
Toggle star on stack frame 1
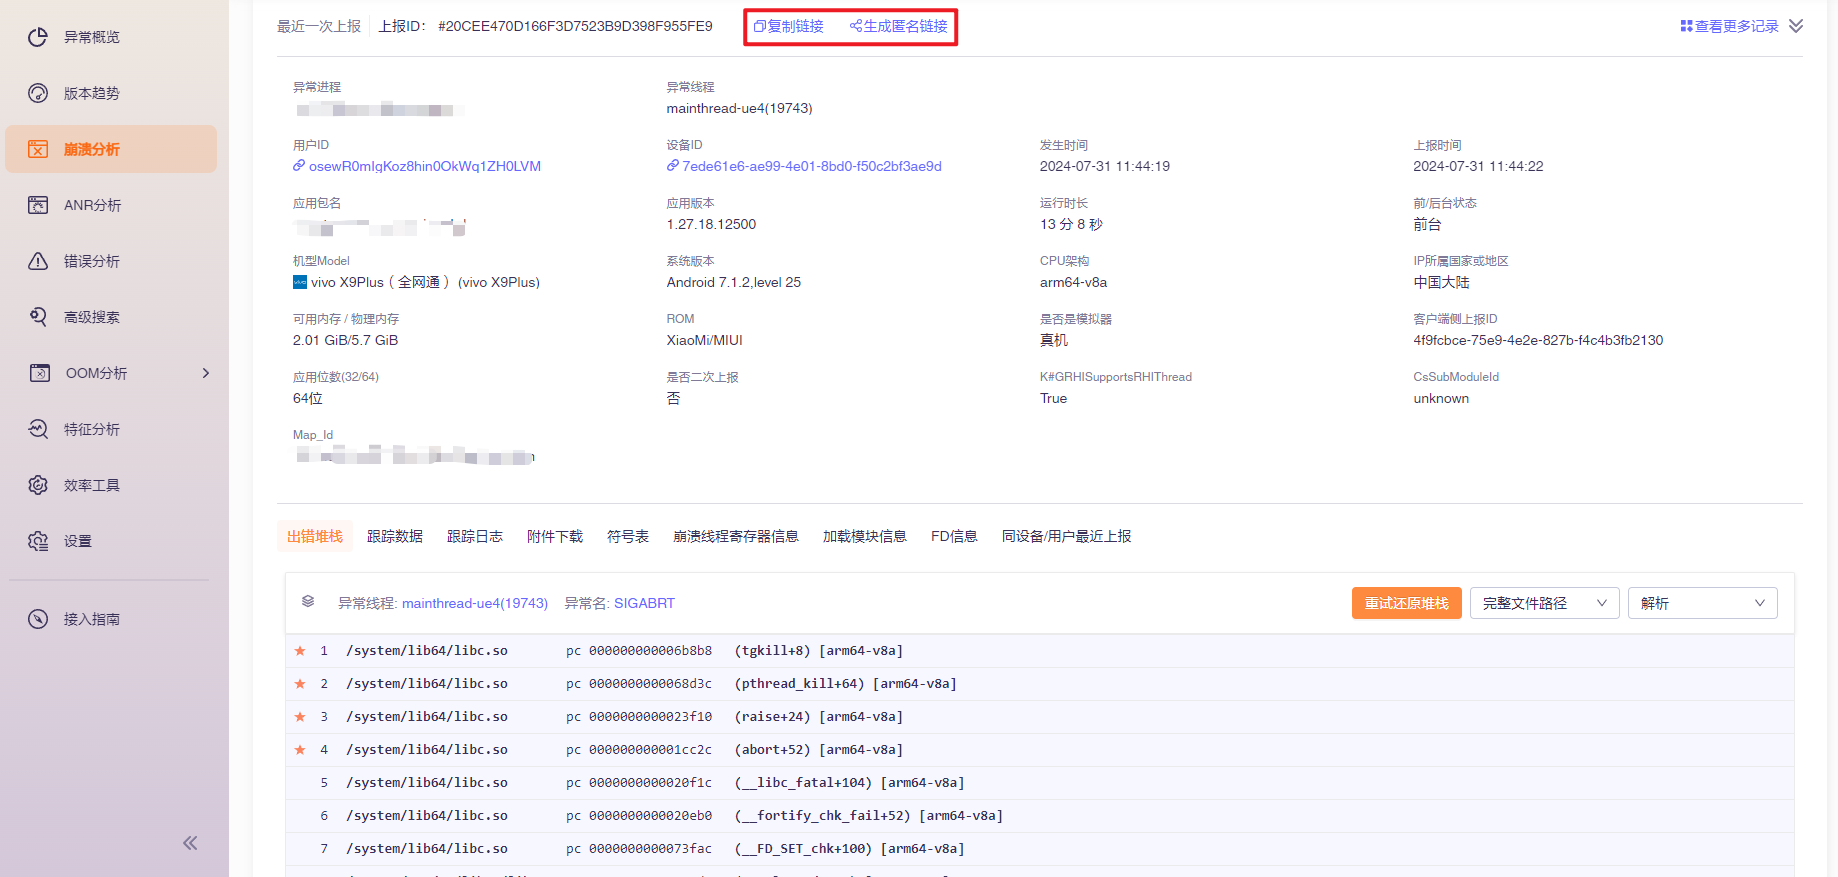[300, 651]
